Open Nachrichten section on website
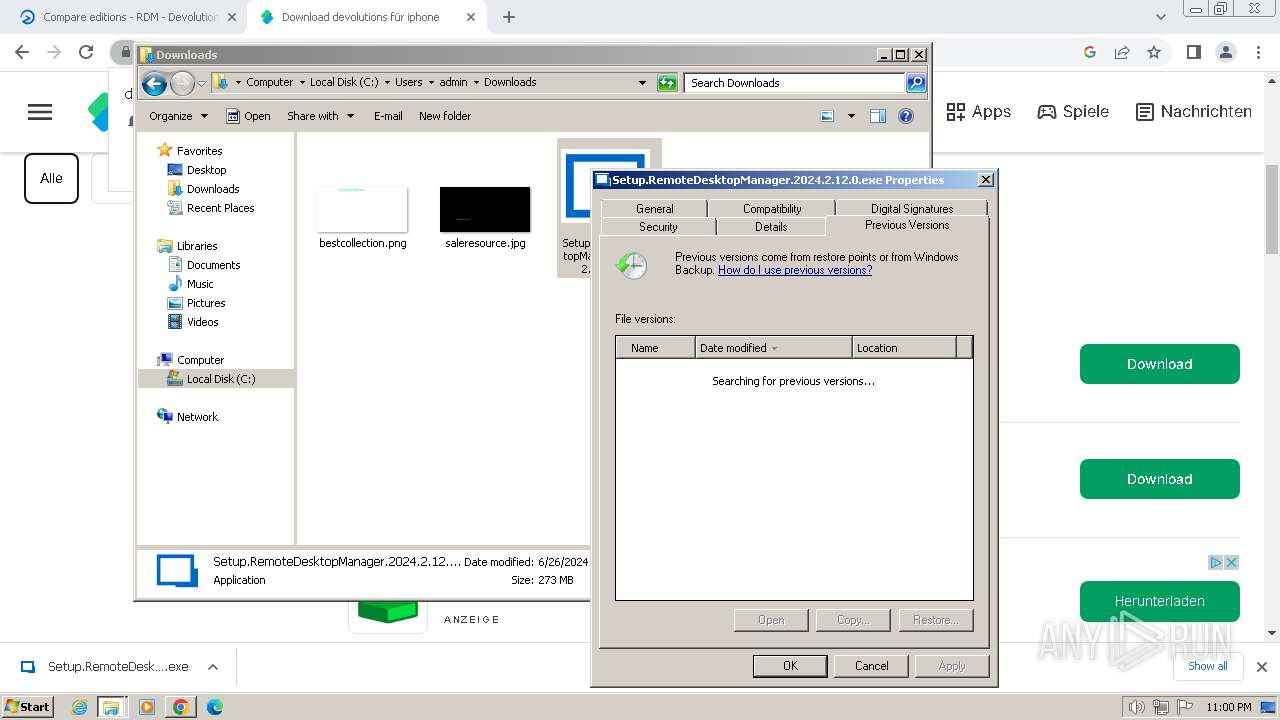 click(x=1194, y=112)
